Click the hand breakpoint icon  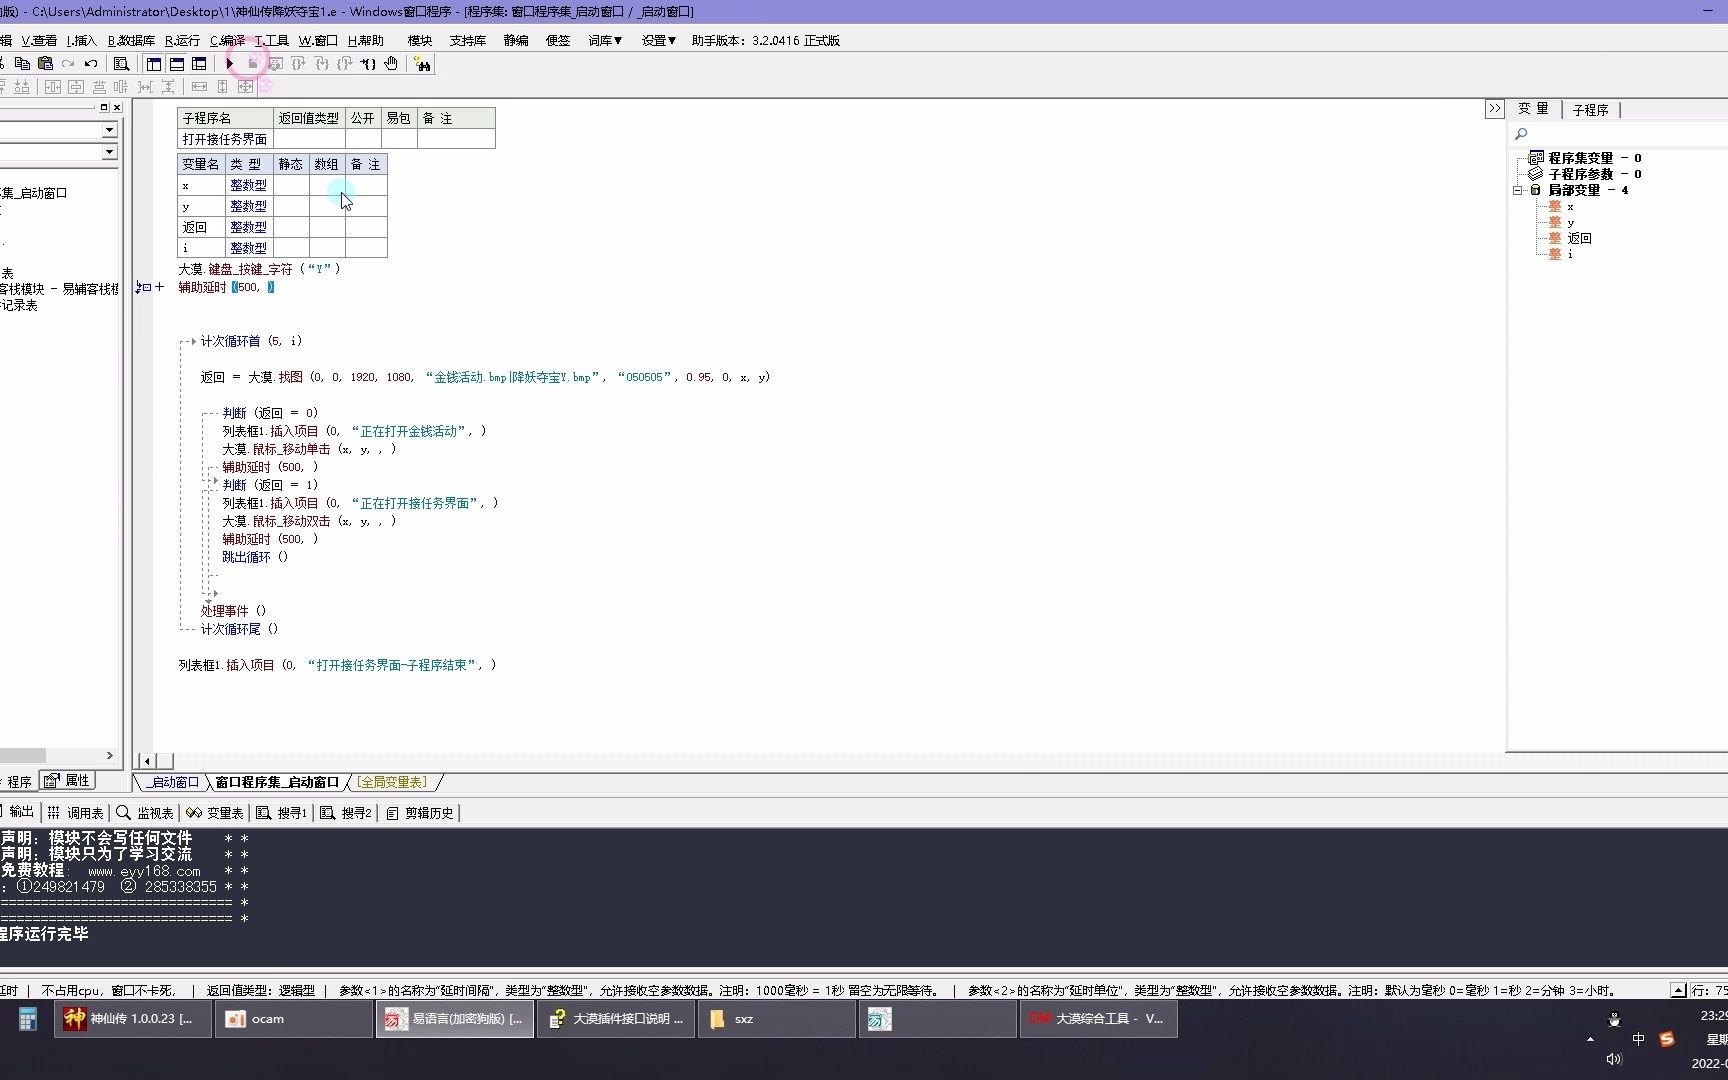391,64
